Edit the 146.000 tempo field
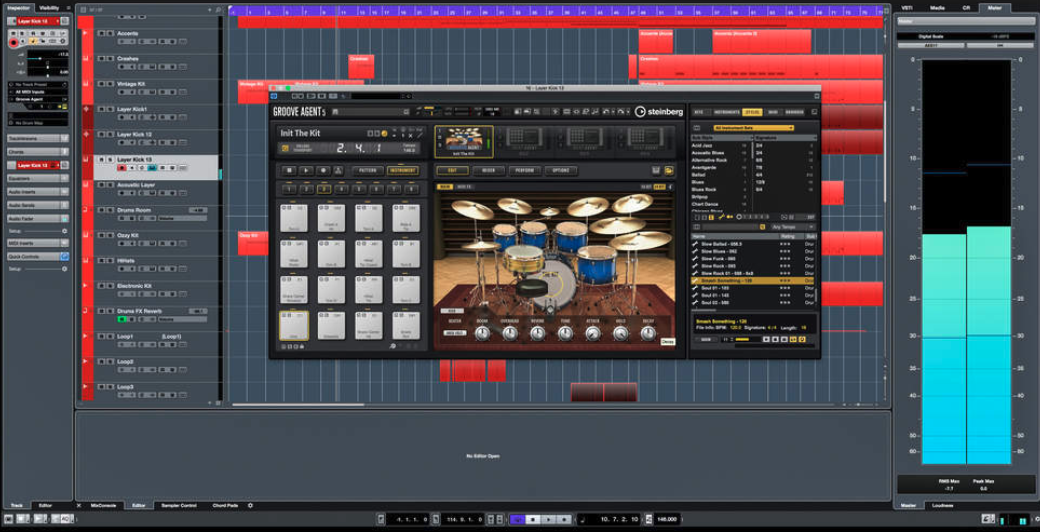The height and width of the screenshot is (532, 1040). pos(669,519)
